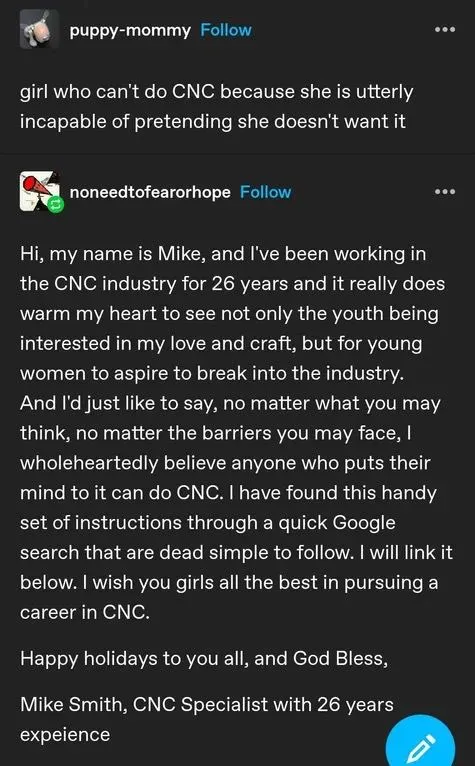
Task: Select puppy-mommy's post text about CNC
Action: tap(216, 106)
